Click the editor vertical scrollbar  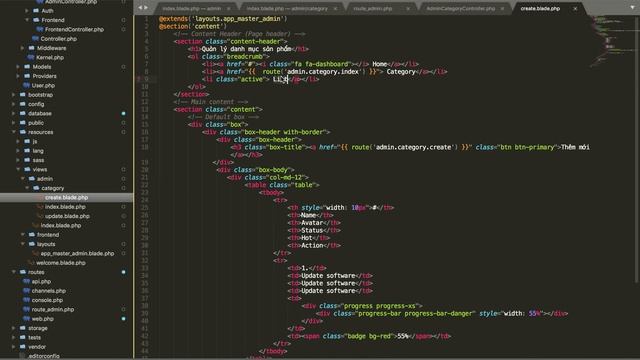click(637, 149)
